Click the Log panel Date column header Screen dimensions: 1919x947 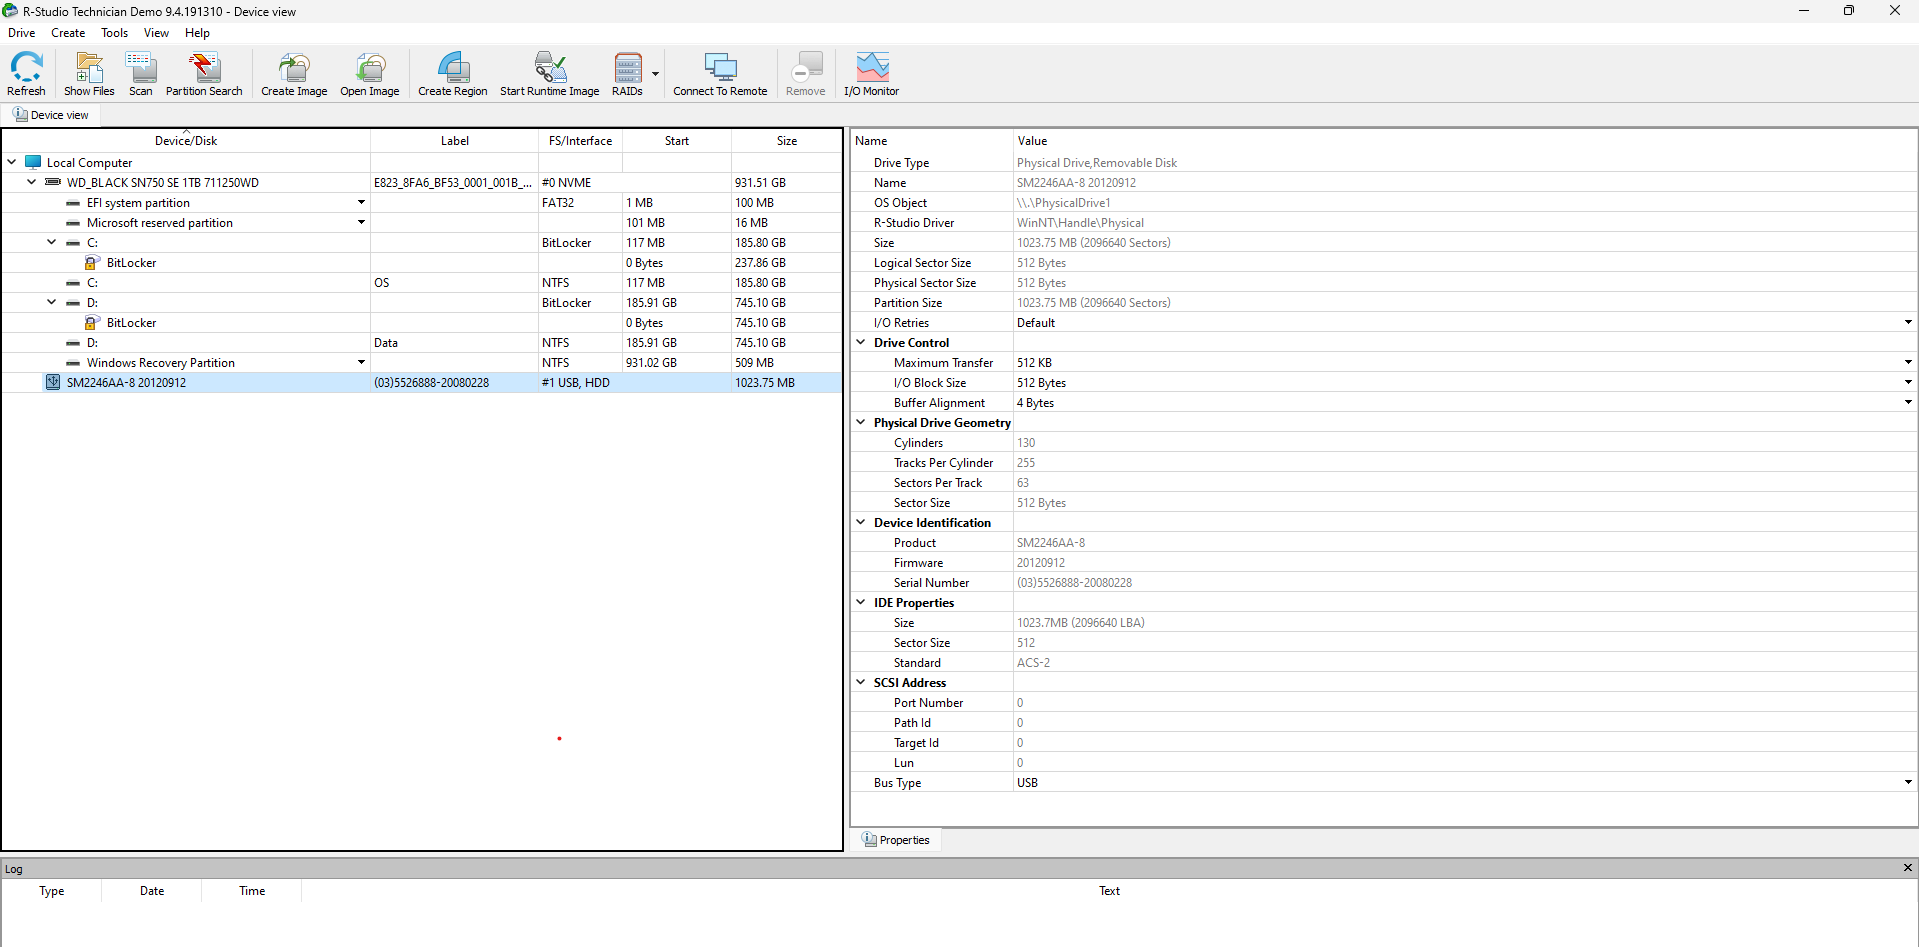click(x=152, y=891)
